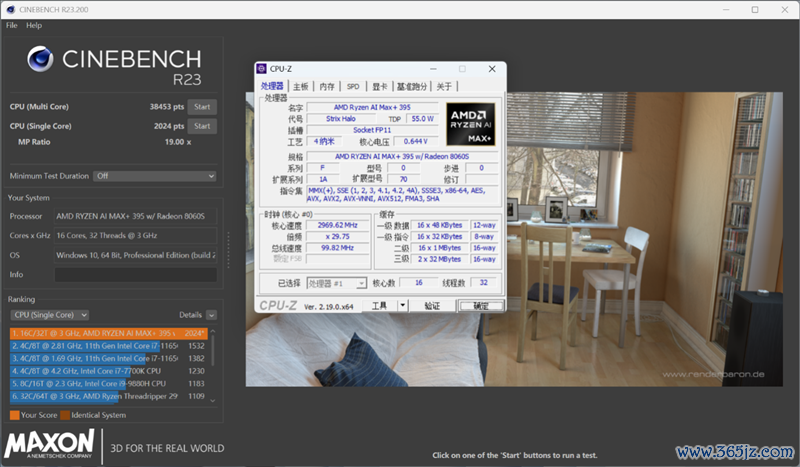
Task: Click the core speed 2969.62 MHz value
Action: (337, 225)
